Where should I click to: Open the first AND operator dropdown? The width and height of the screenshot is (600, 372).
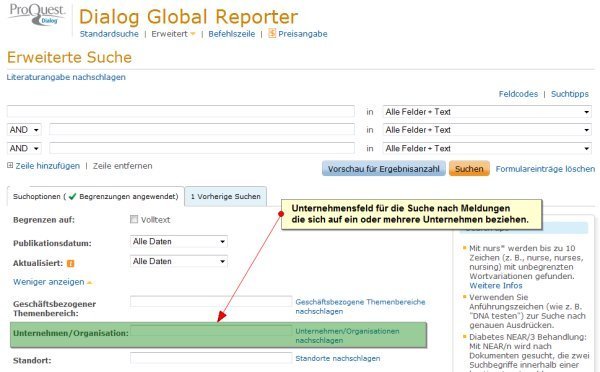(24, 130)
